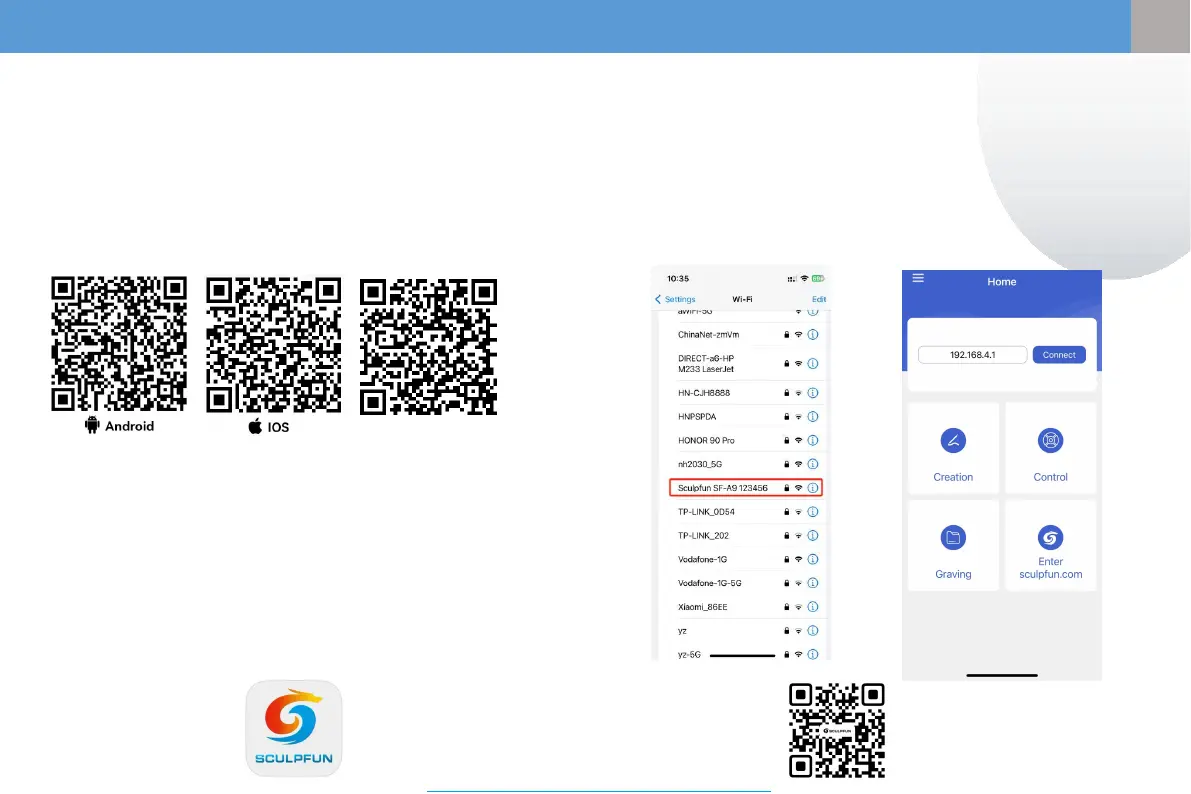Open info icon for TP-LINK_202

pos(813,535)
